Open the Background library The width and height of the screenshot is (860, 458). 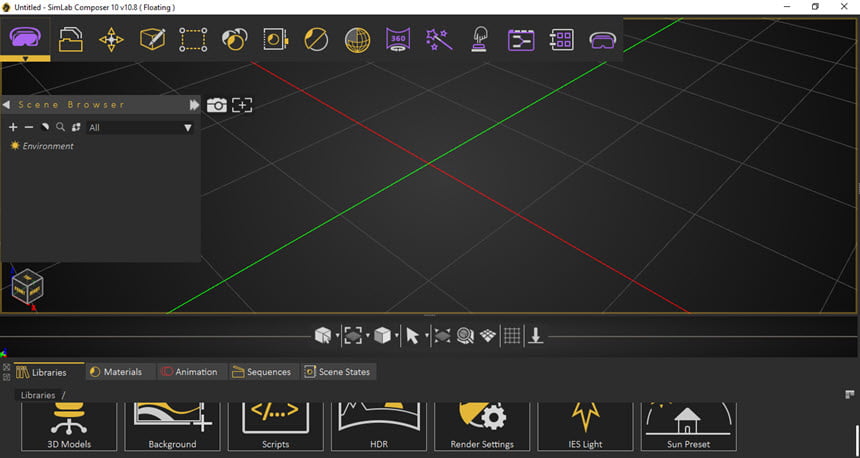pyautogui.click(x=172, y=427)
